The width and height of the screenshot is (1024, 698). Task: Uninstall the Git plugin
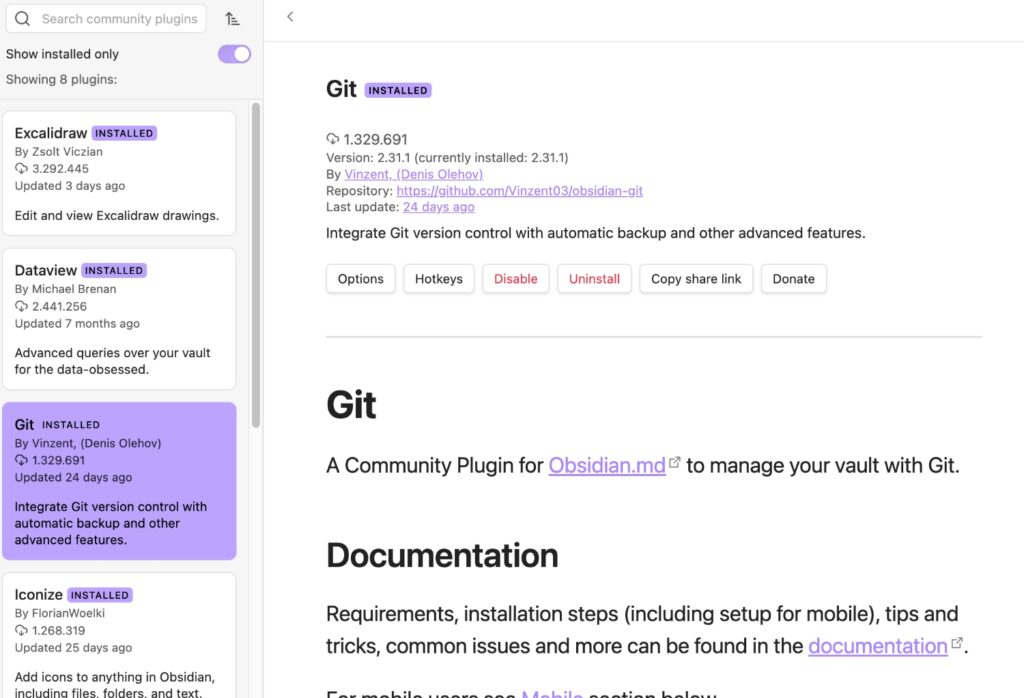pyautogui.click(x=594, y=279)
